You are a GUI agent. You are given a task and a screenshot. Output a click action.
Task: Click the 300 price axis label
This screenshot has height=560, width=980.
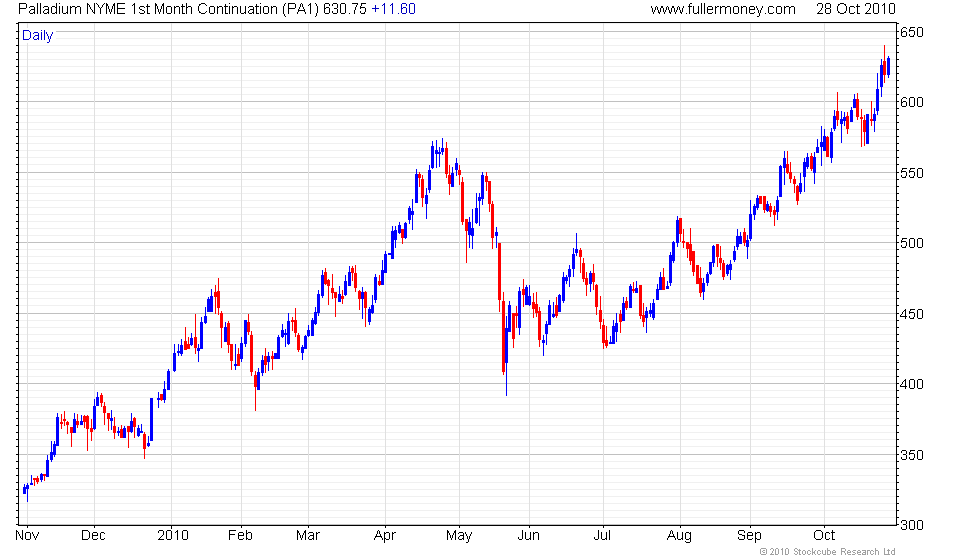point(911,526)
